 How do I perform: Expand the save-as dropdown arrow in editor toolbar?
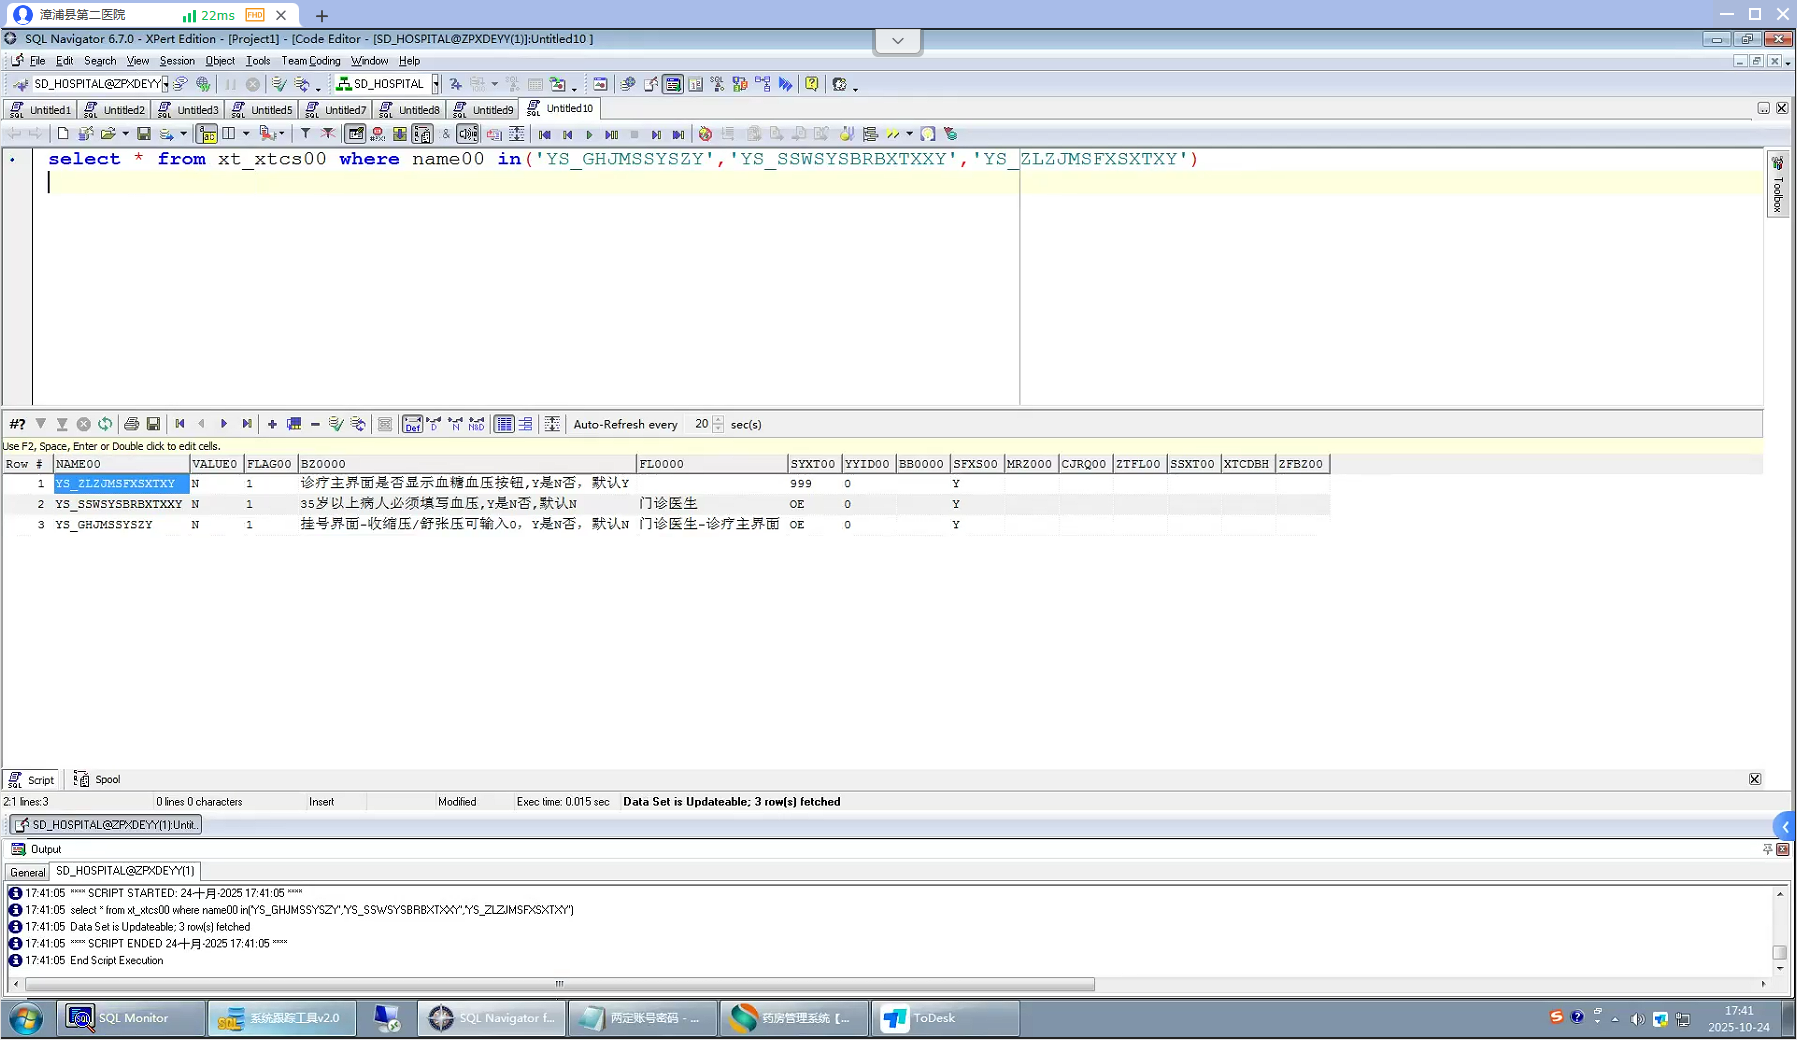pos(183,134)
